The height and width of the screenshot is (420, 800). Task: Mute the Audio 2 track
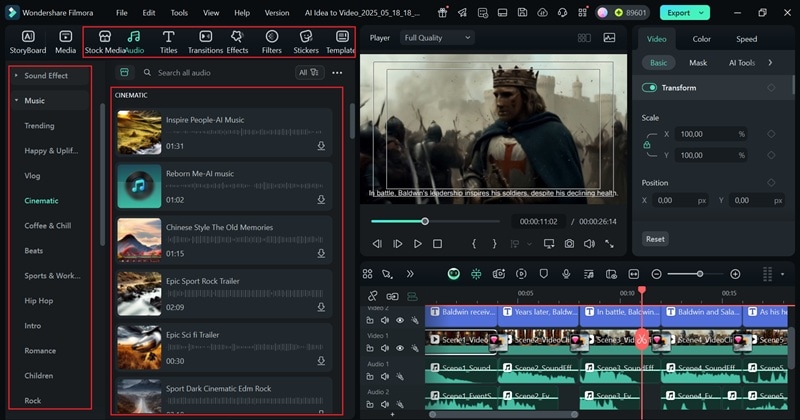click(385, 404)
